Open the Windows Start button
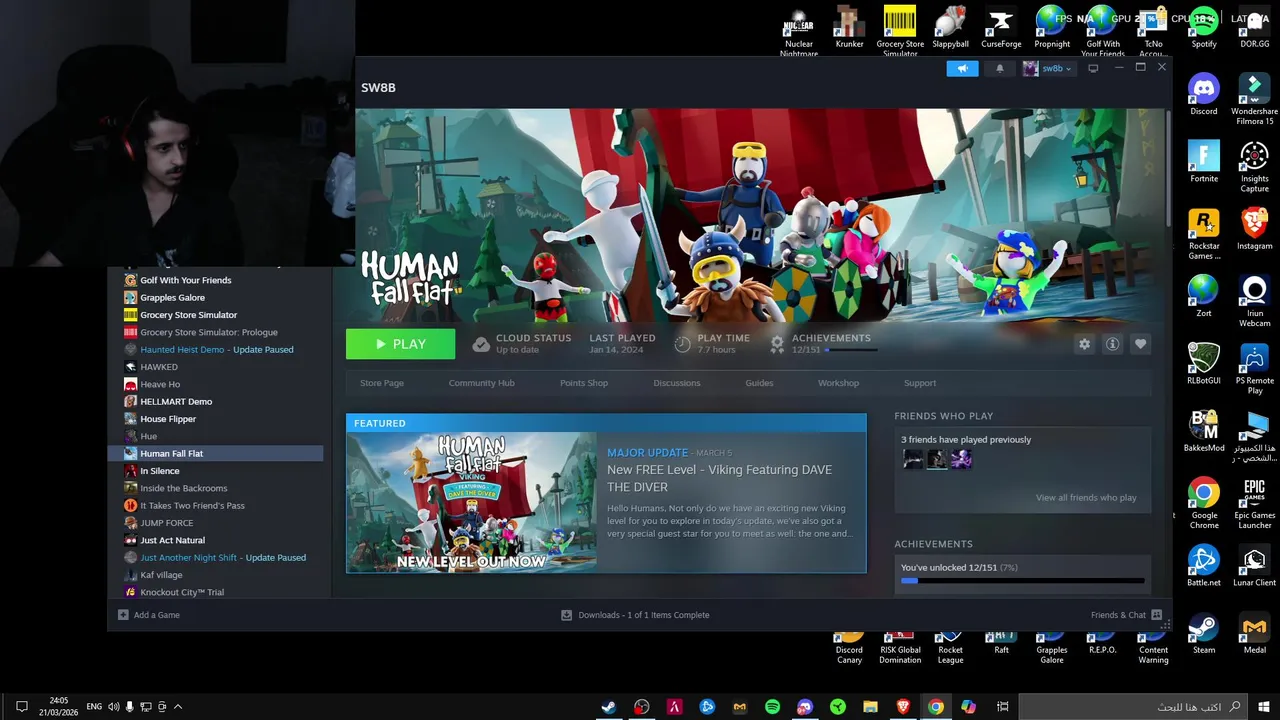The image size is (1280, 720). click(1265, 707)
